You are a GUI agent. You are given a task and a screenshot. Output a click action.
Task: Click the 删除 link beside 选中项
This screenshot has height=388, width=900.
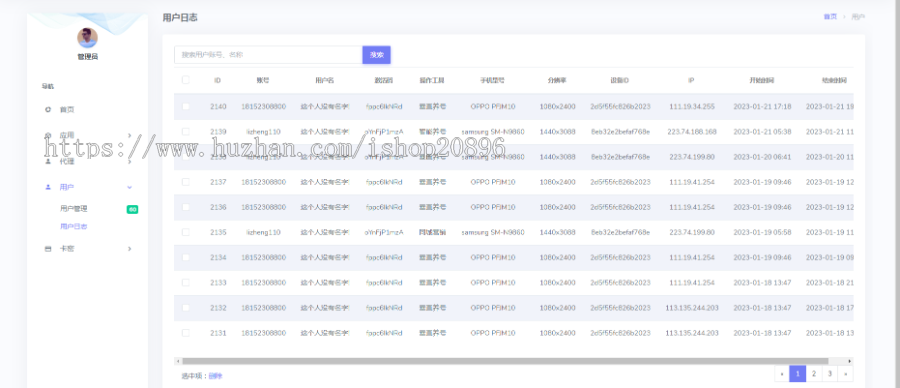tap(215, 376)
